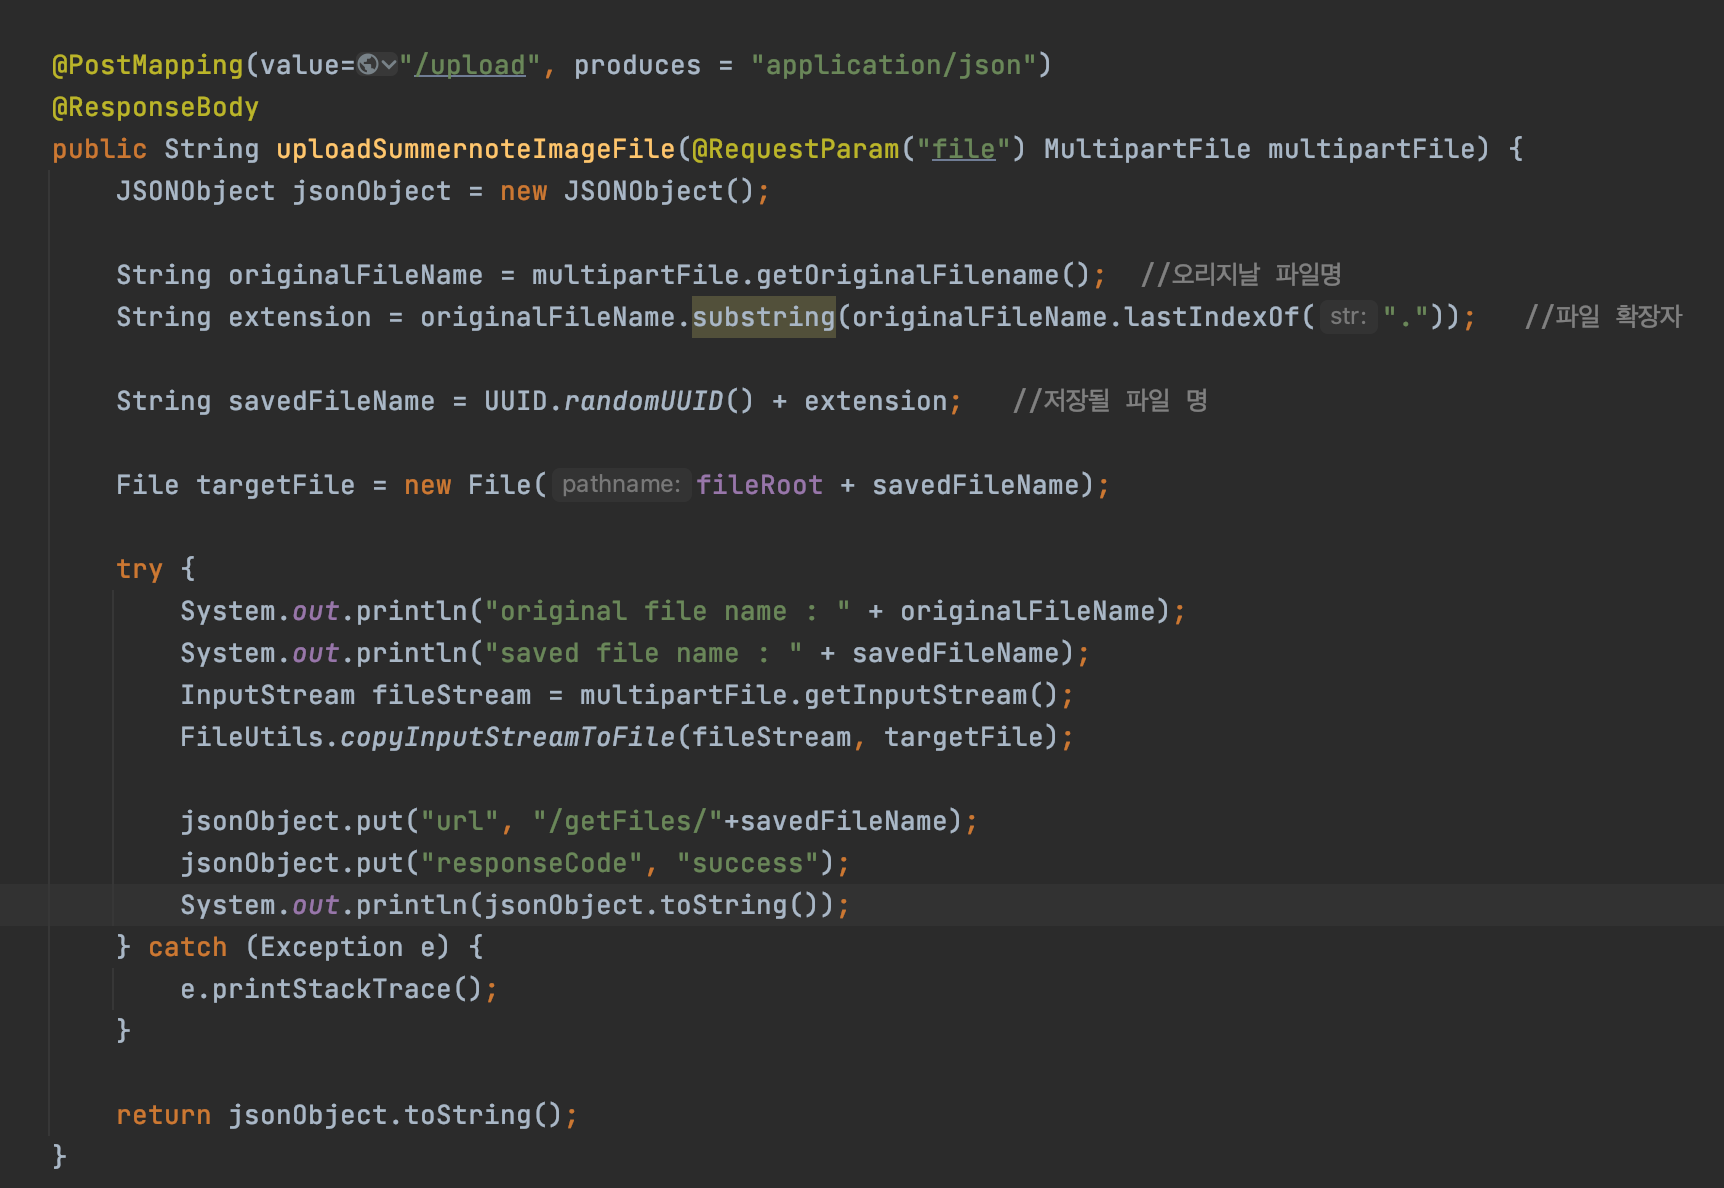Image resolution: width=1724 pixels, height=1188 pixels.
Task: Click the @ResponseBody annotation
Action: pos(155,107)
